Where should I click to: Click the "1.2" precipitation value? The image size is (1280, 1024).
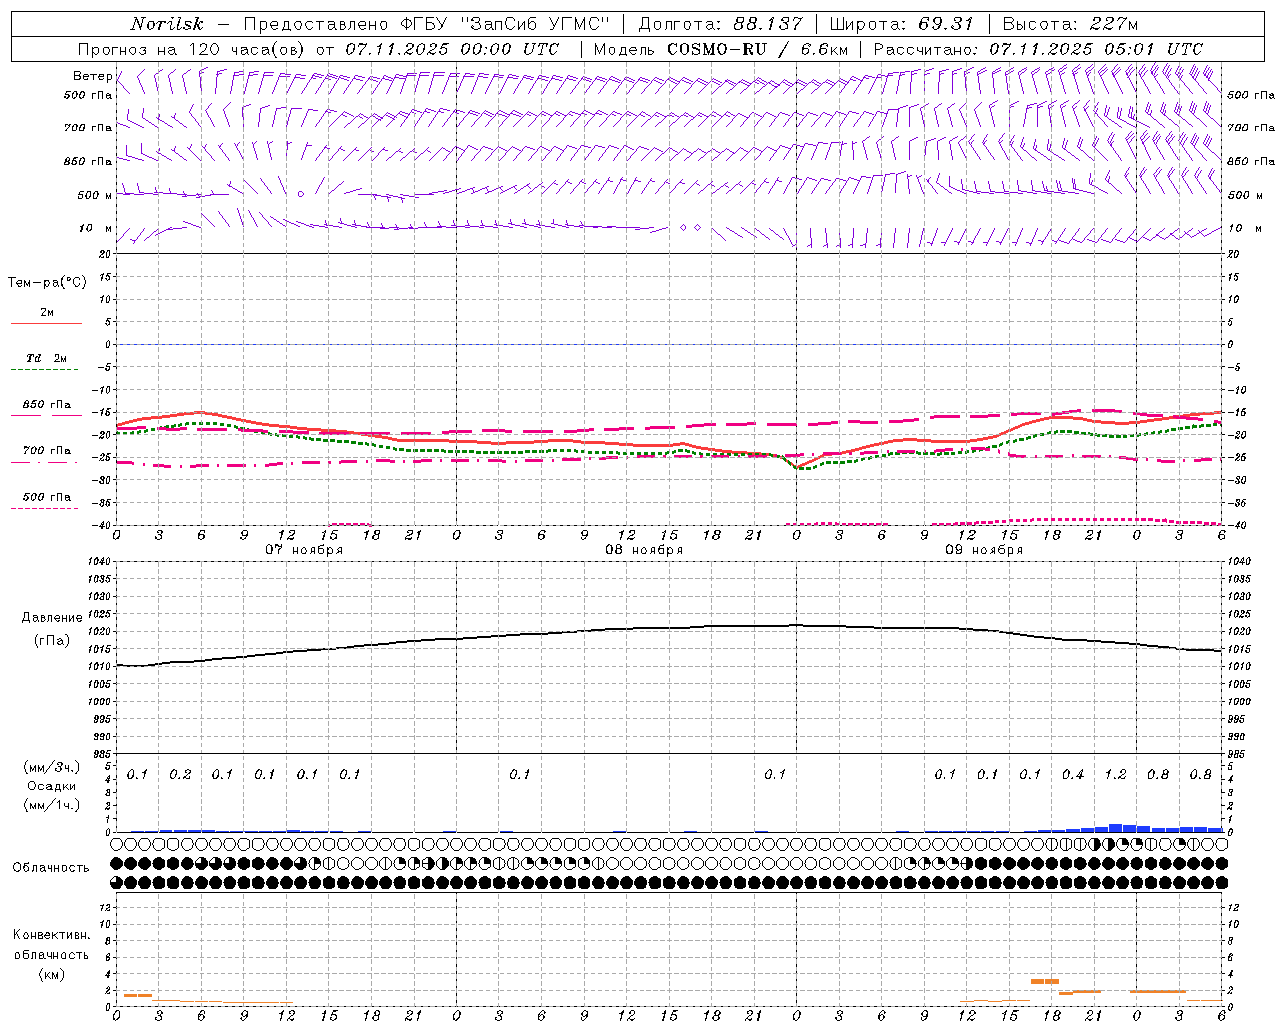pyautogui.click(x=1115, y=775)
